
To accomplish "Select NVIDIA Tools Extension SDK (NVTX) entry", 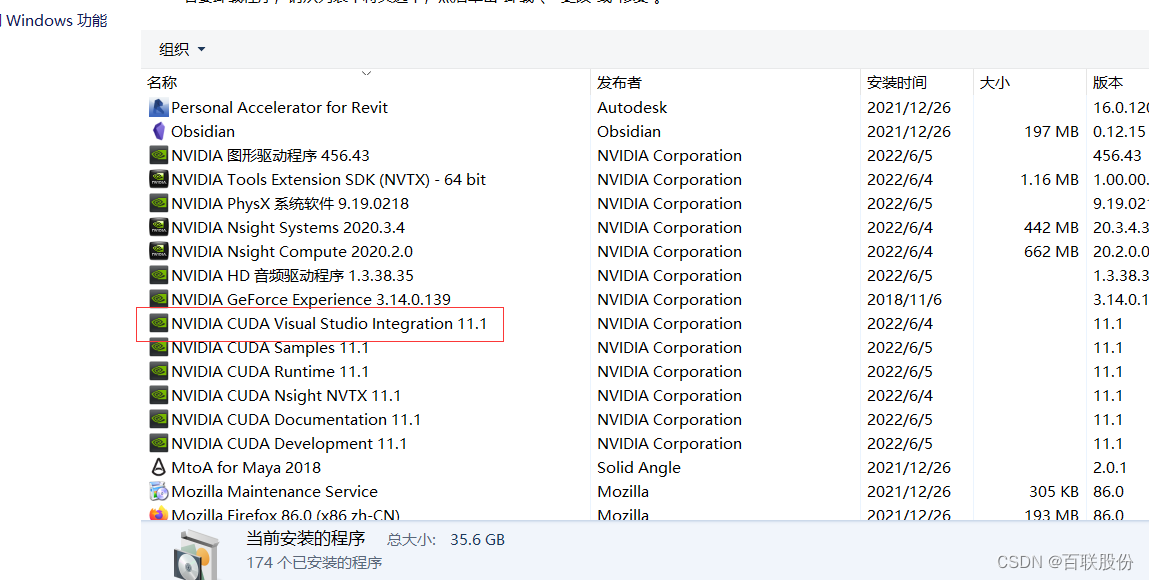I will point(328,179).
